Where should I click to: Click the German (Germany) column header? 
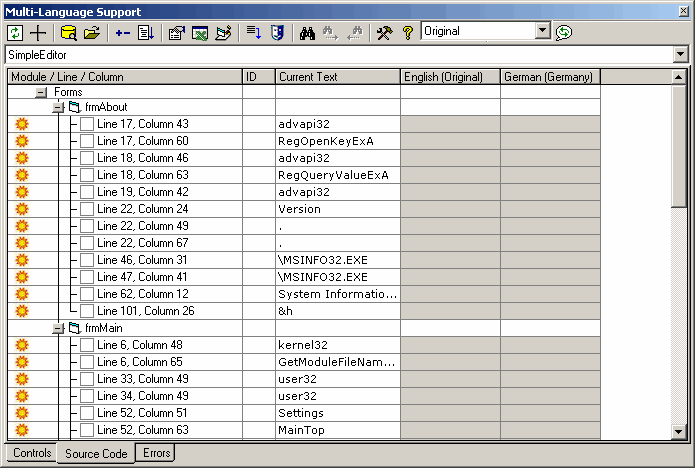pos(549,77)
